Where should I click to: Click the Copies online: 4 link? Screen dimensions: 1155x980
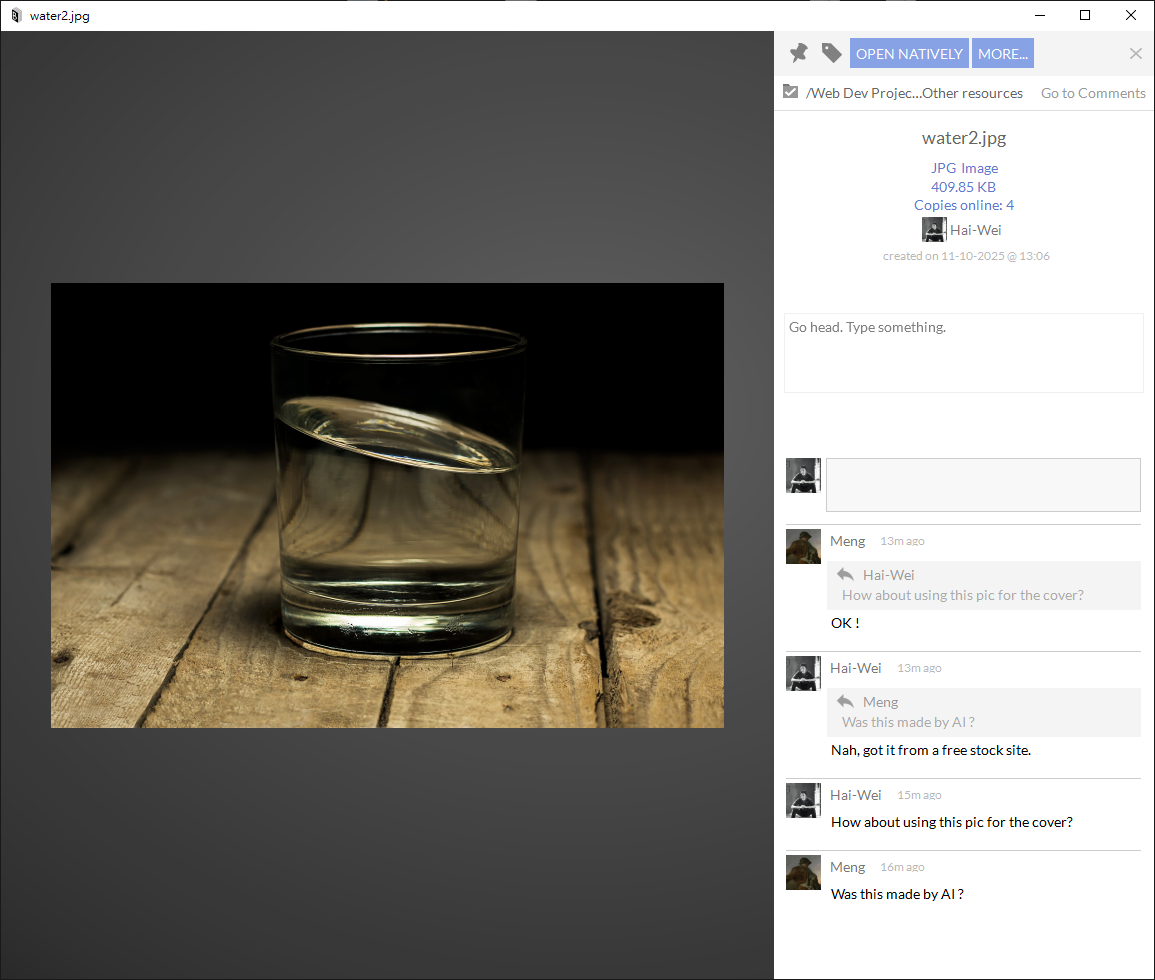click(x=964, y=205)
